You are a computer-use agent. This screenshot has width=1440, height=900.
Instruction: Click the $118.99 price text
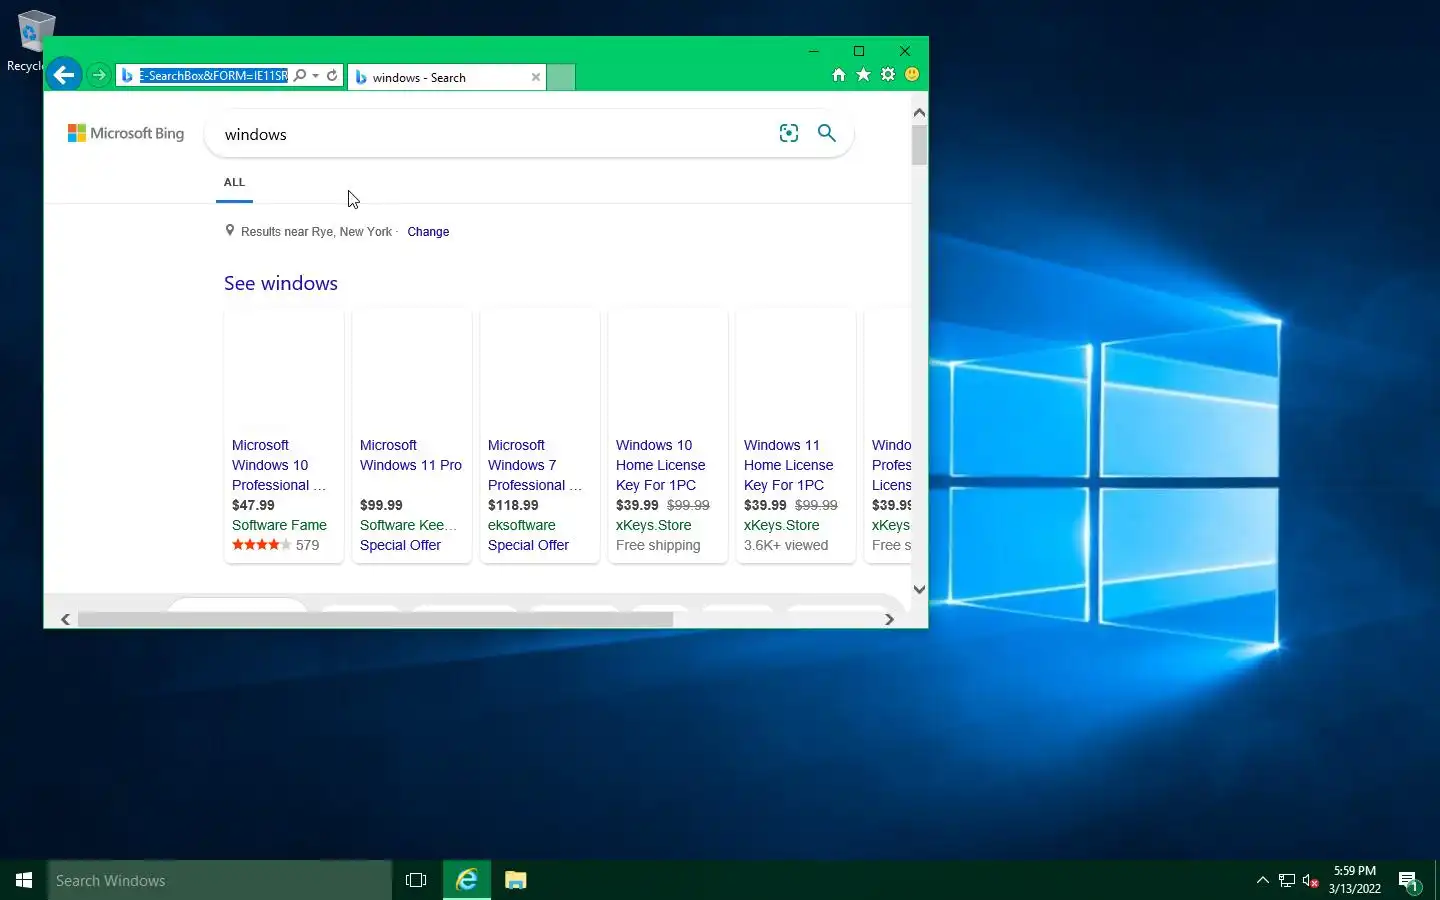pos(513,505)
